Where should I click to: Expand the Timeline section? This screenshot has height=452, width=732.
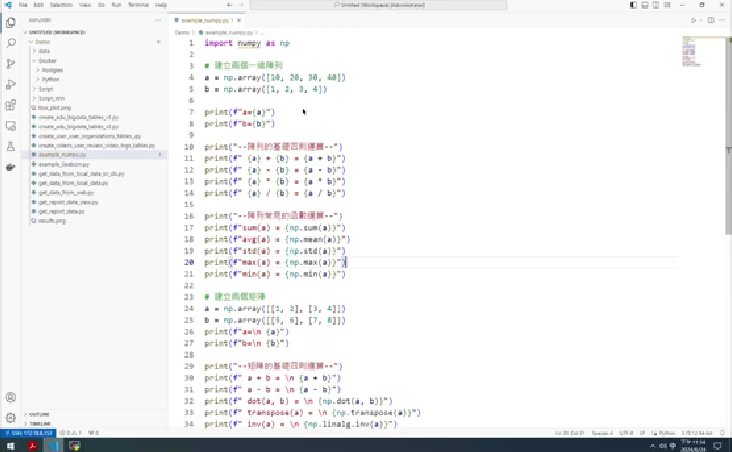pos(40,424)
